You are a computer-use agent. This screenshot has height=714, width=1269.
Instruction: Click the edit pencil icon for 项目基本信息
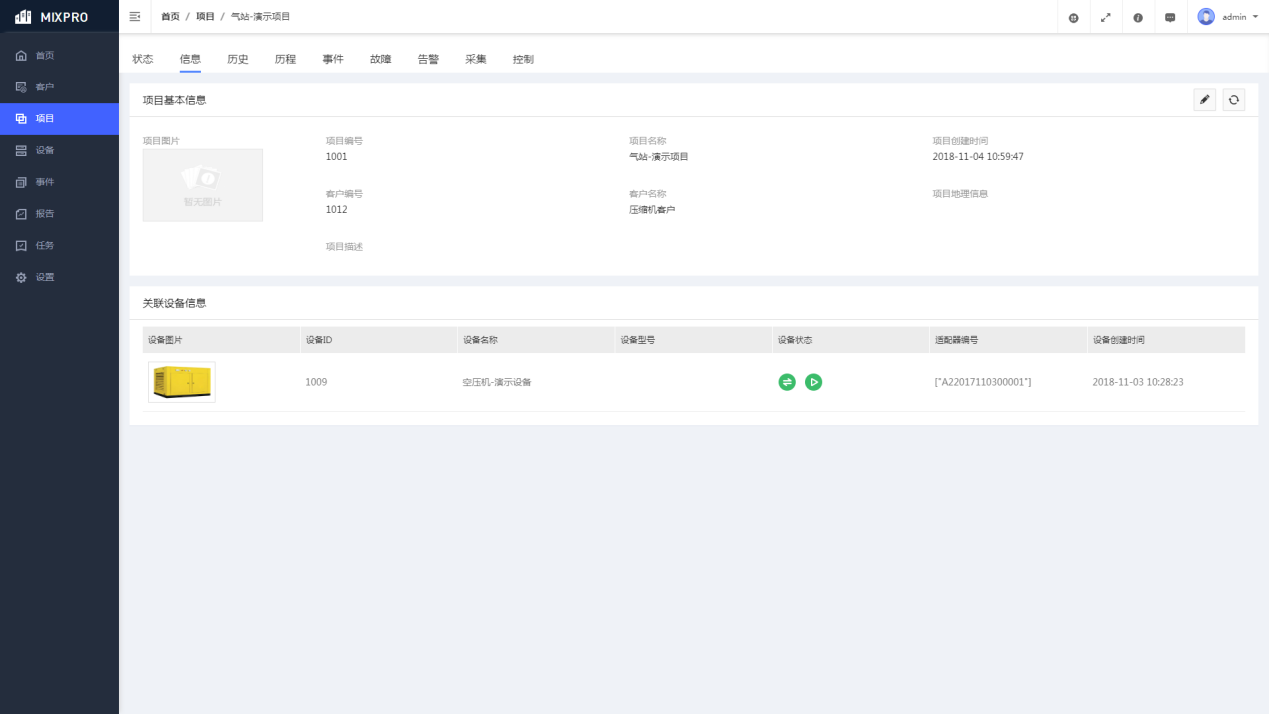coord(1204,100)
